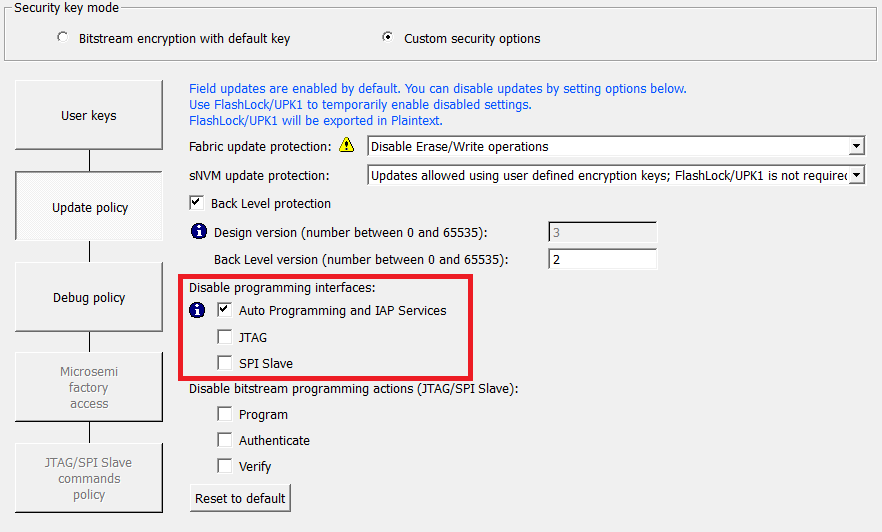882x532 pixels.
Task: Open the User keys step
Action: [x=89, y=115]
